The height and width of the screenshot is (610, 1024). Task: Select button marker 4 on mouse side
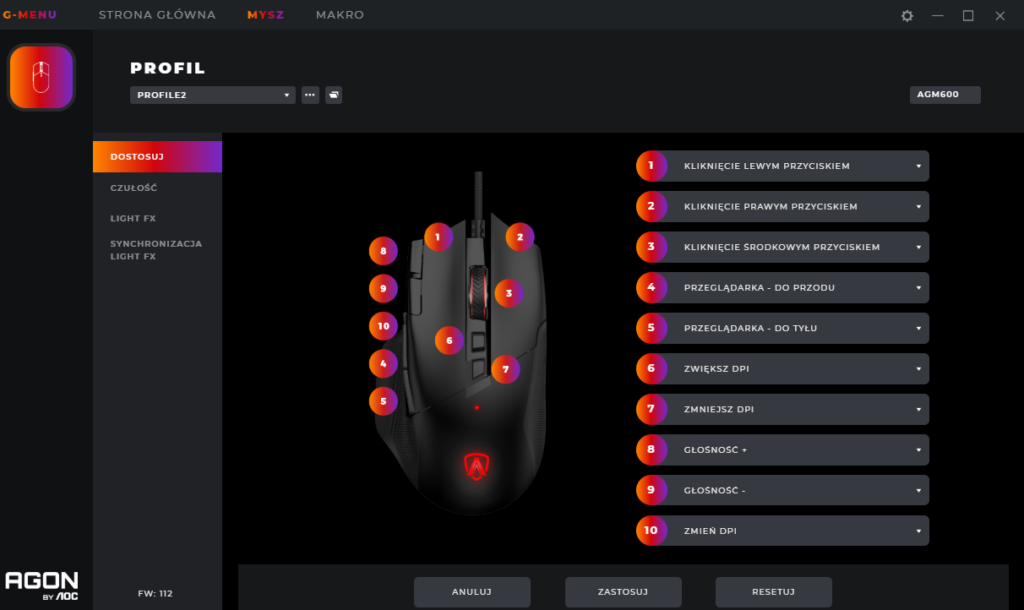point(383,364)
